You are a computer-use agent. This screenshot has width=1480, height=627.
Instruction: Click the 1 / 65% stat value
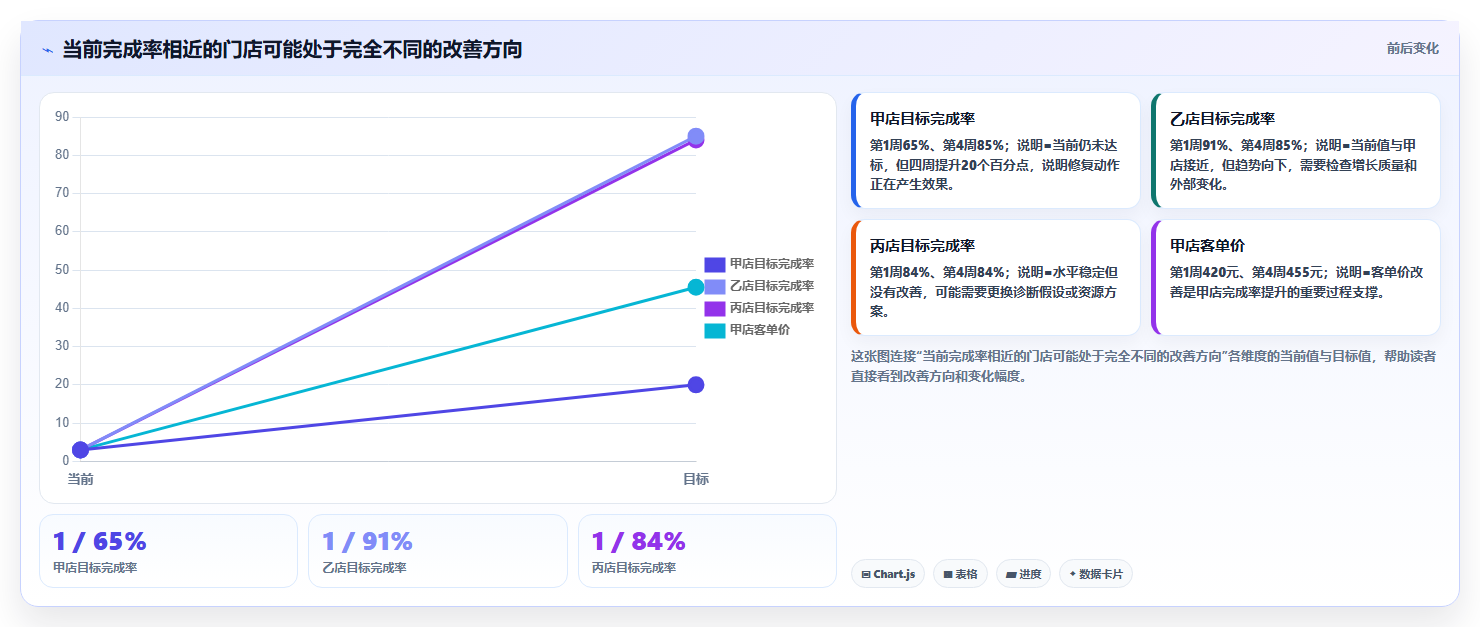(100, 541)
